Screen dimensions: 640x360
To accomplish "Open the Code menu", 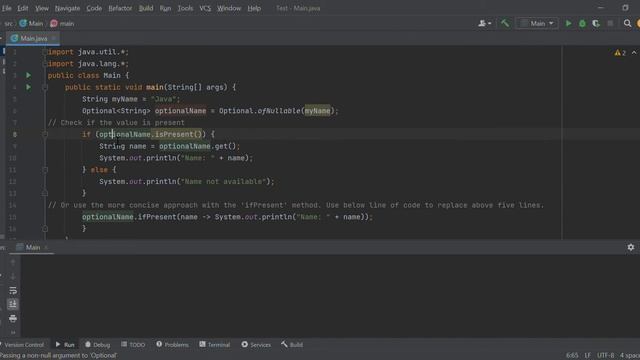I will 94,8.
